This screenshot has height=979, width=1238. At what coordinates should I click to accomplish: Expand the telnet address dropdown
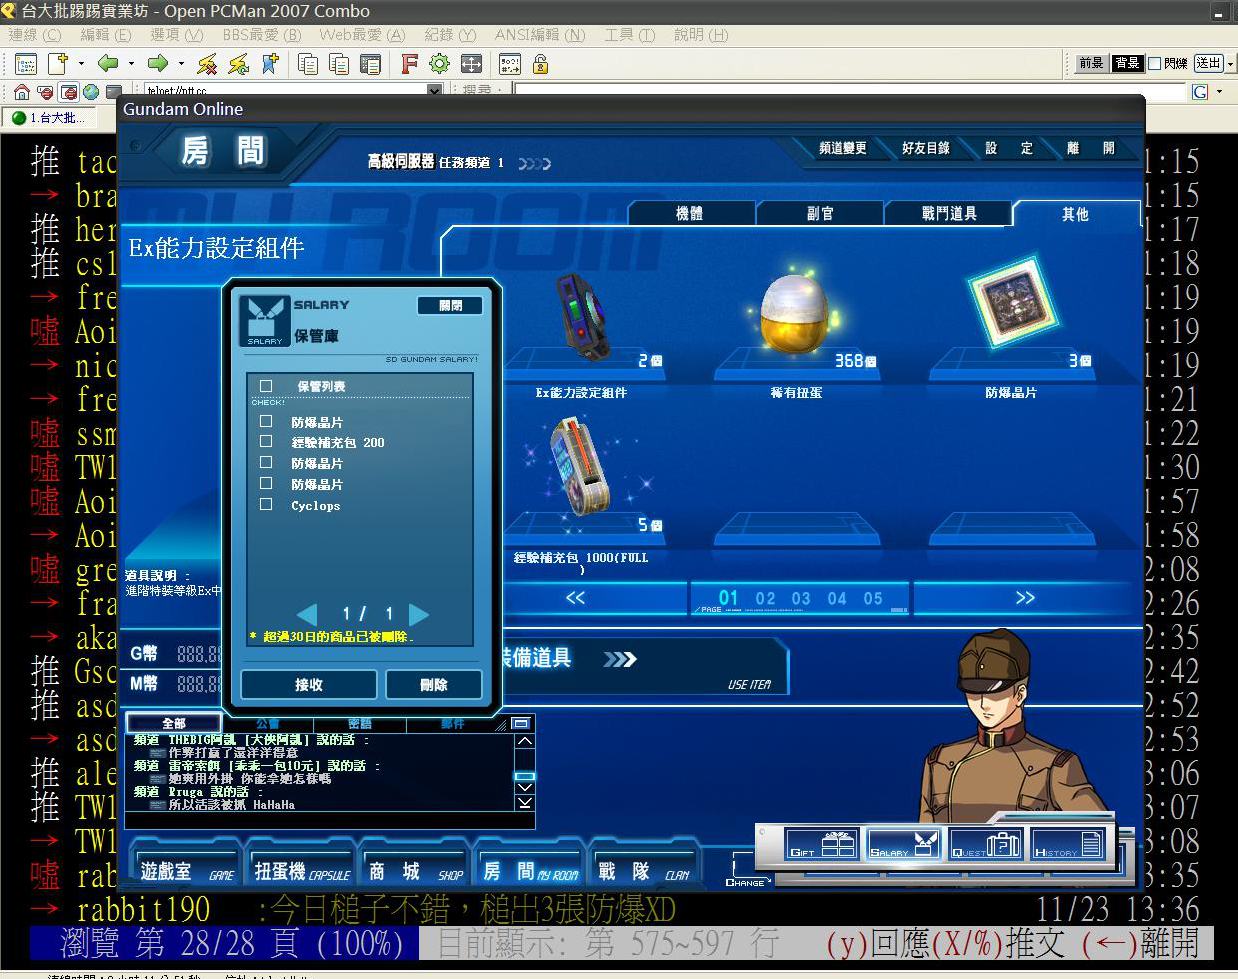[434, 91]
